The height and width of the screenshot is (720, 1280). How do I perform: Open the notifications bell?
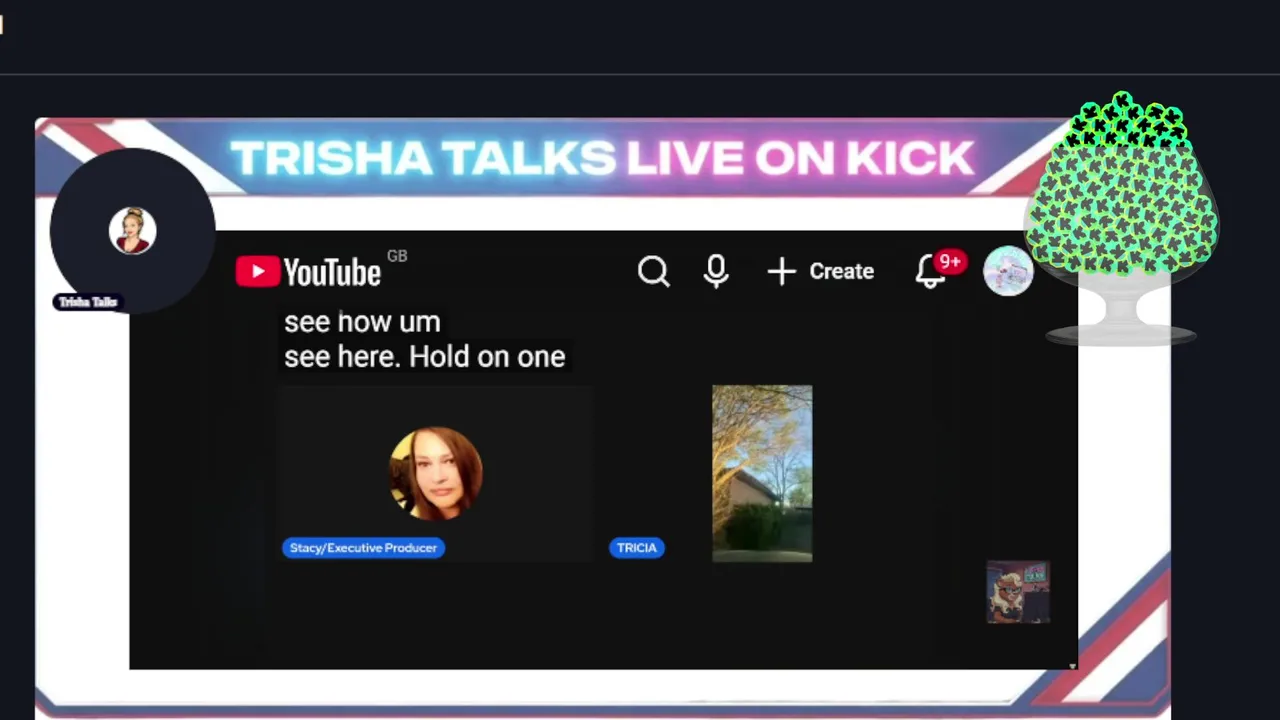pyautogui.click(x=931, y=271)
